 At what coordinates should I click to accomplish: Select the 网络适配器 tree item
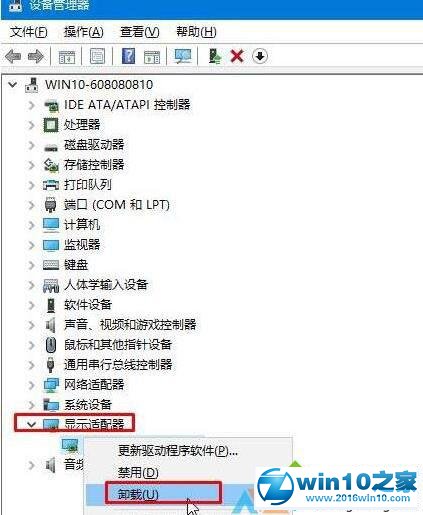[94, 385]
